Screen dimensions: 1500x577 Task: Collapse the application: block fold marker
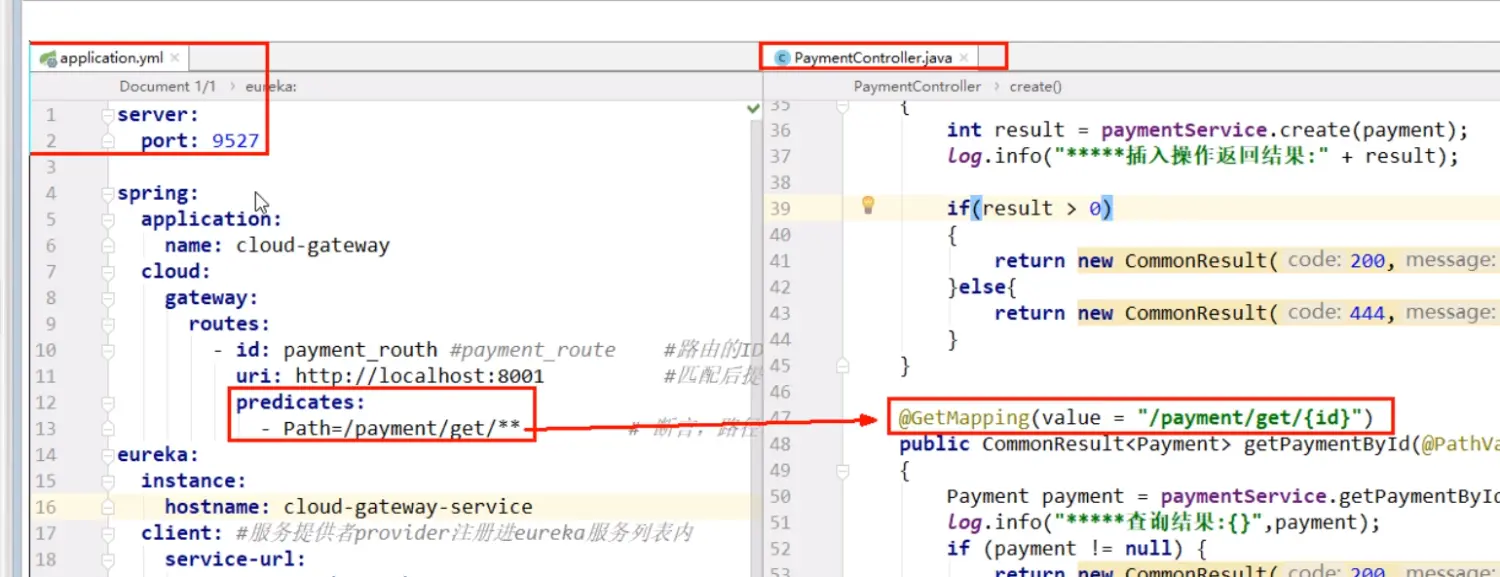(108, 220)
